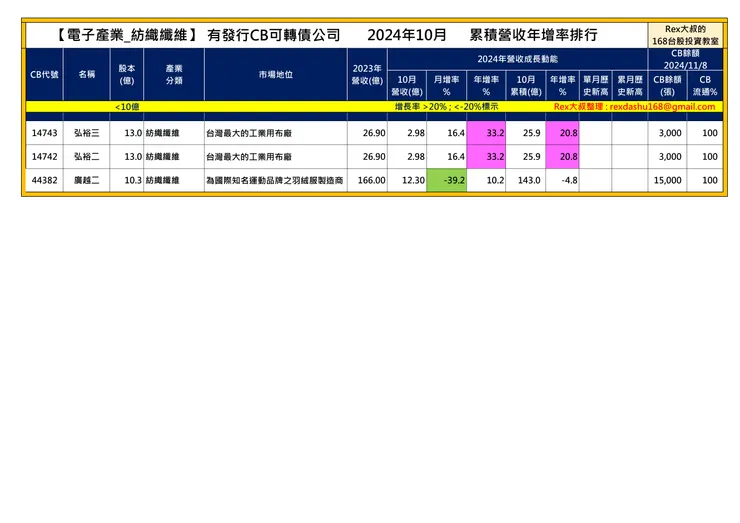740x523 pixels.
Task: Click the CB流通% column header
Action: click(x=705, y=85)
